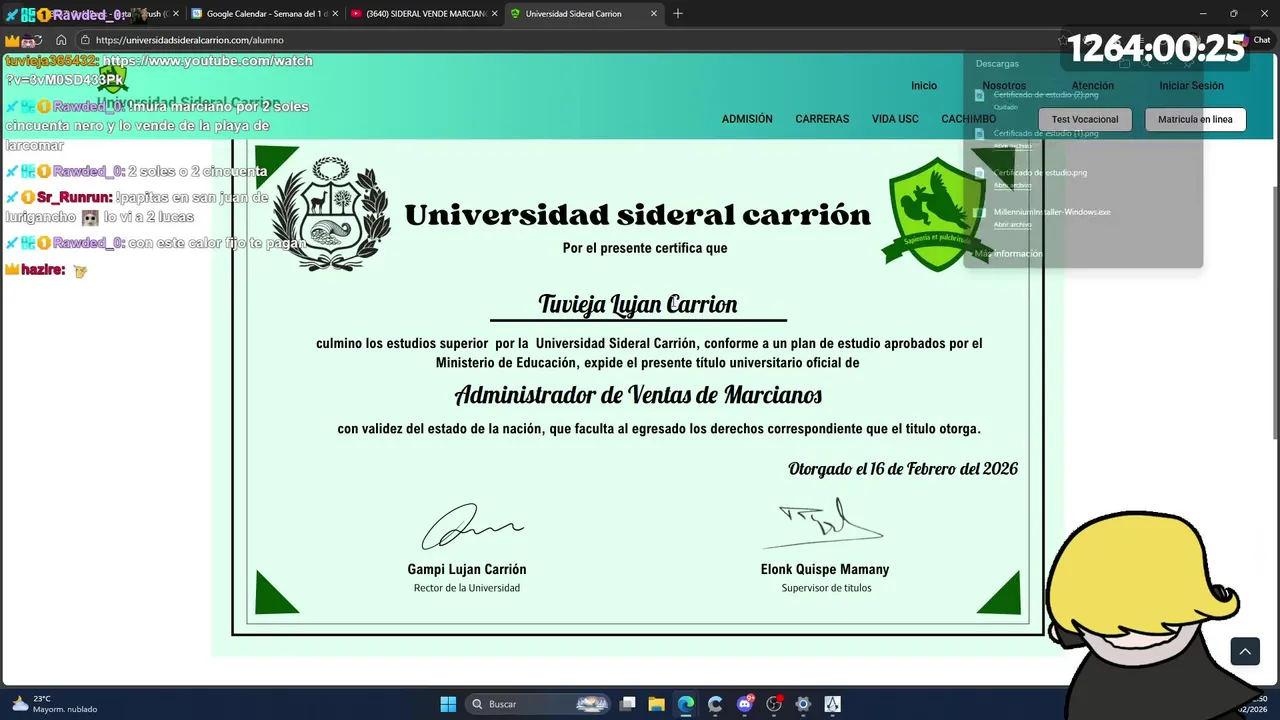Viewport: 1280px width, 720px height.
Task: Click the scroll-to-top arrow button
Action: coord(1245,652)
